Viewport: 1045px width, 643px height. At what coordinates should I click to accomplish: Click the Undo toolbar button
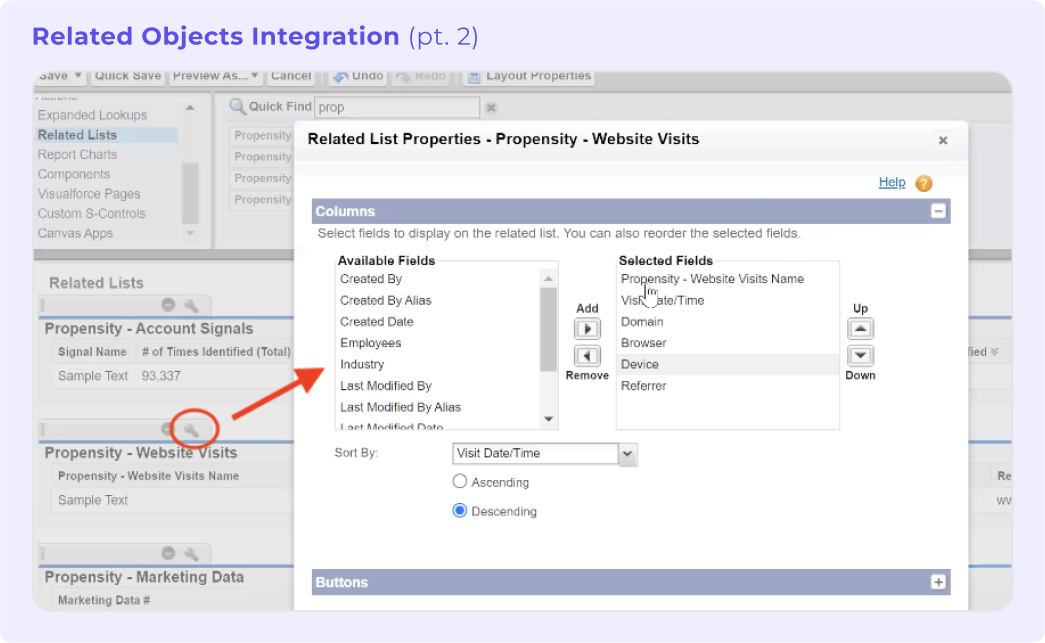pyautogui.click(x=359, y=76)
